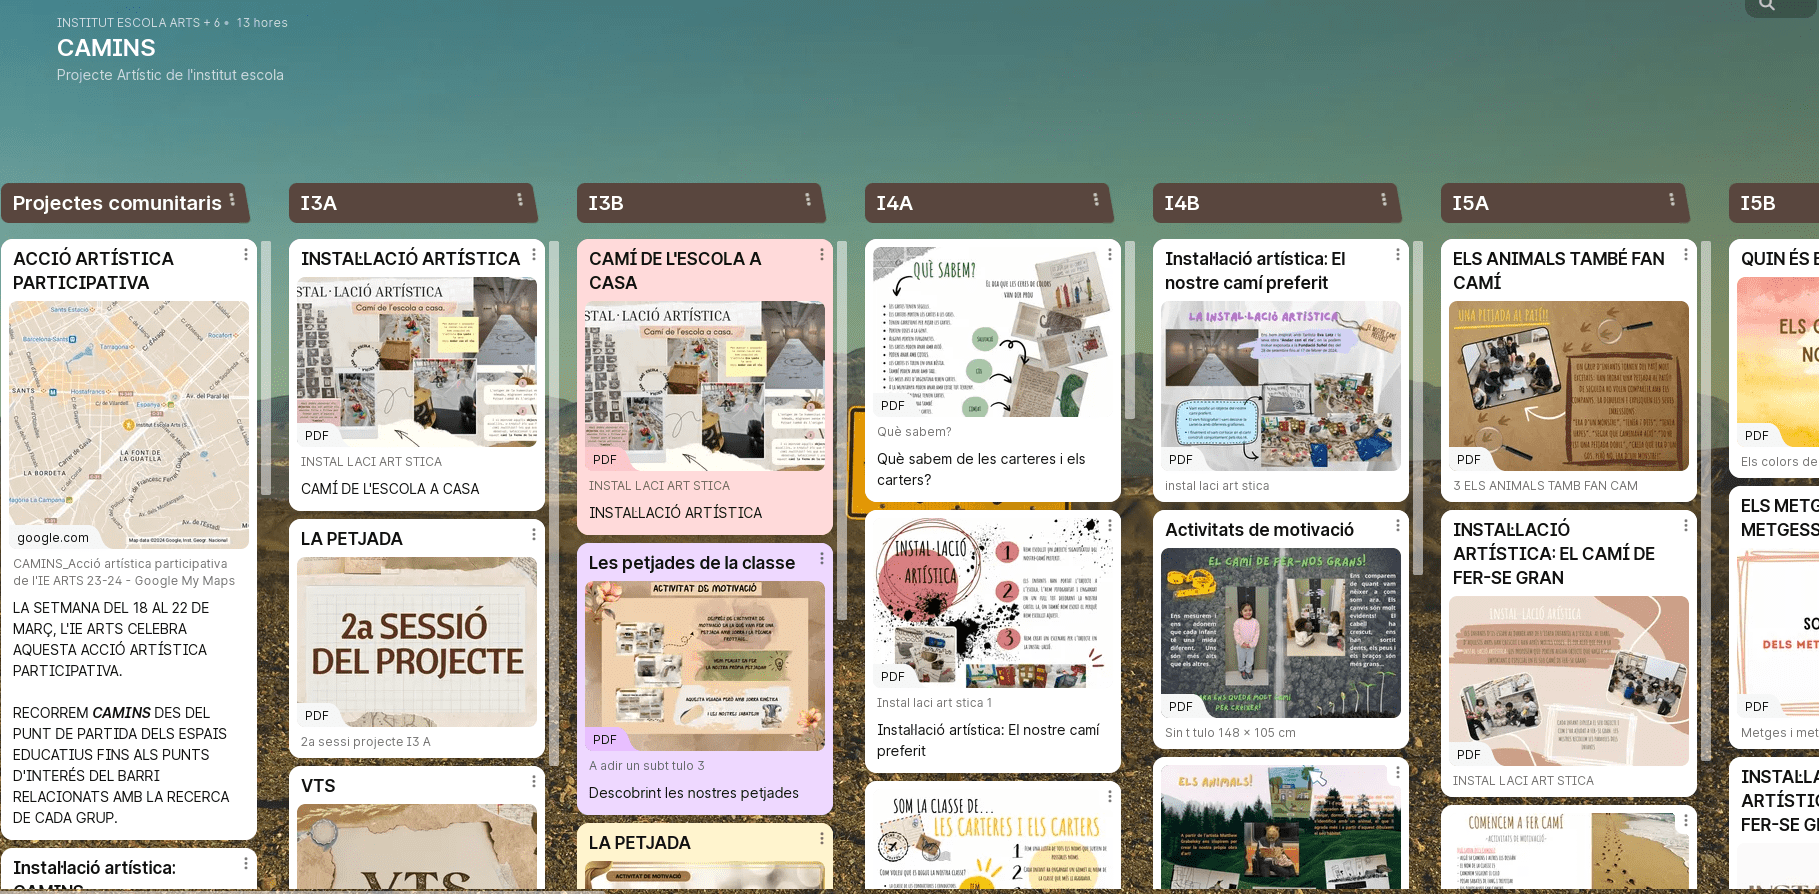Open more options on ACCIÓ ARTÍSTICA PARTICIPATIVA card

[246, 255]
